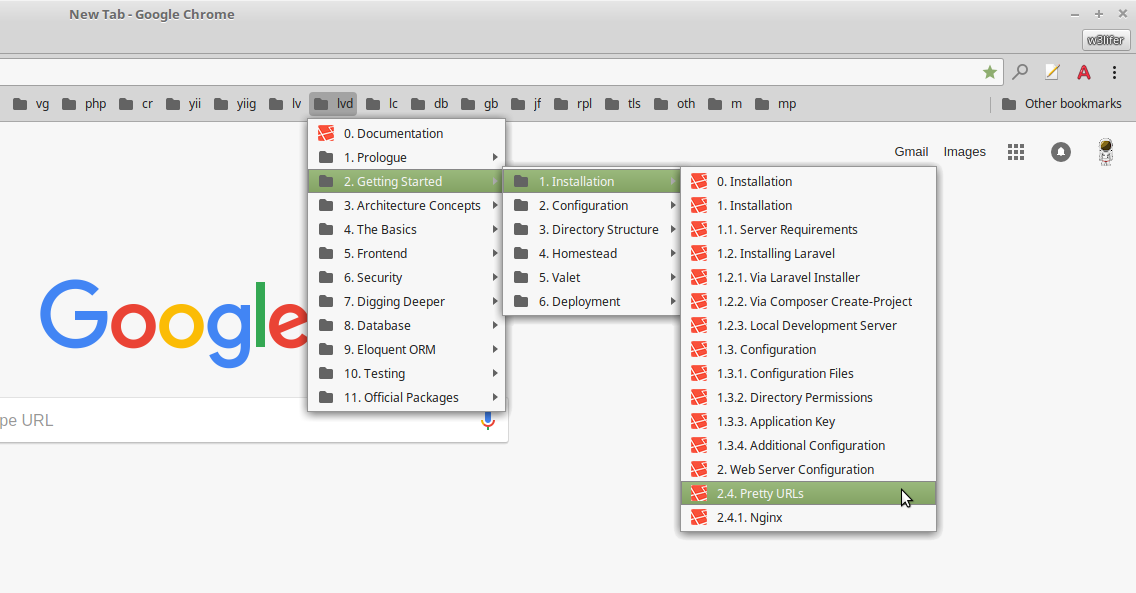Image resolution: width=1136 pixels, height=593 pixels.
Task: Click the voice search microphone icon
Action: click(488, 421)
